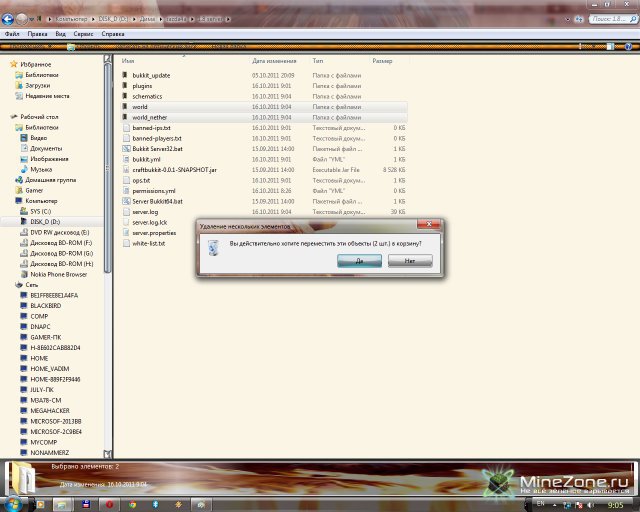
Task: Open the Файл menu
Action: (12, 33)
